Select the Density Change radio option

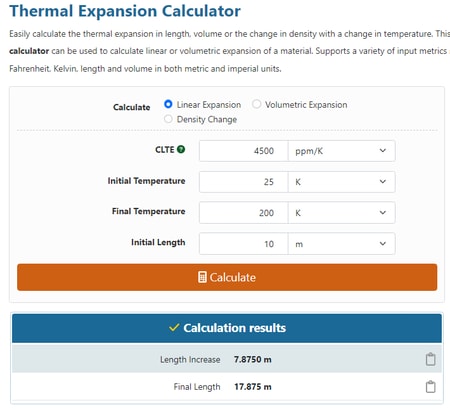tap(168, 119)
